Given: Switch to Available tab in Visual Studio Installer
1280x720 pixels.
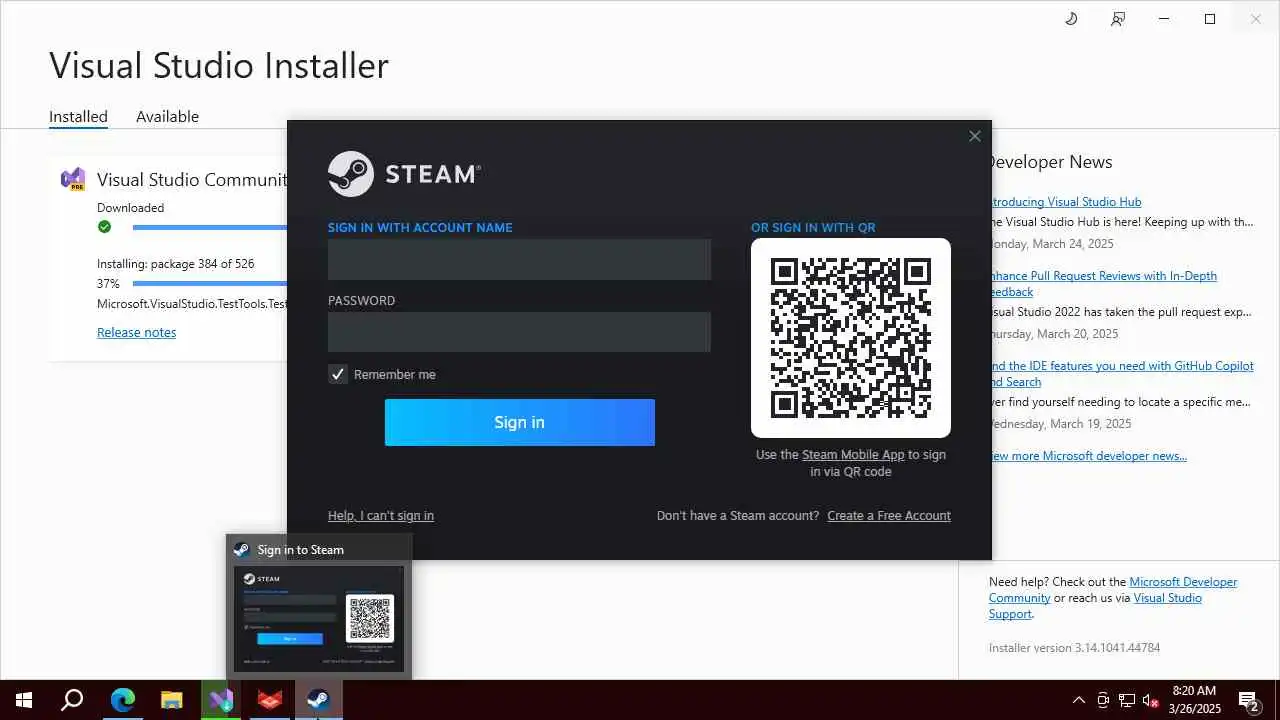Looking at the screenshot, I should pyautogui.click(x=167, y=116).
